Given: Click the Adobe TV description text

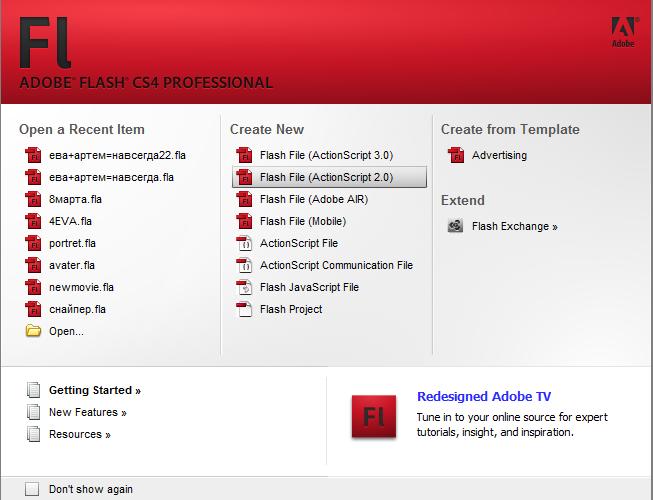Looking at the screenshot, I should pyautogui.click(x=512, y=425).
